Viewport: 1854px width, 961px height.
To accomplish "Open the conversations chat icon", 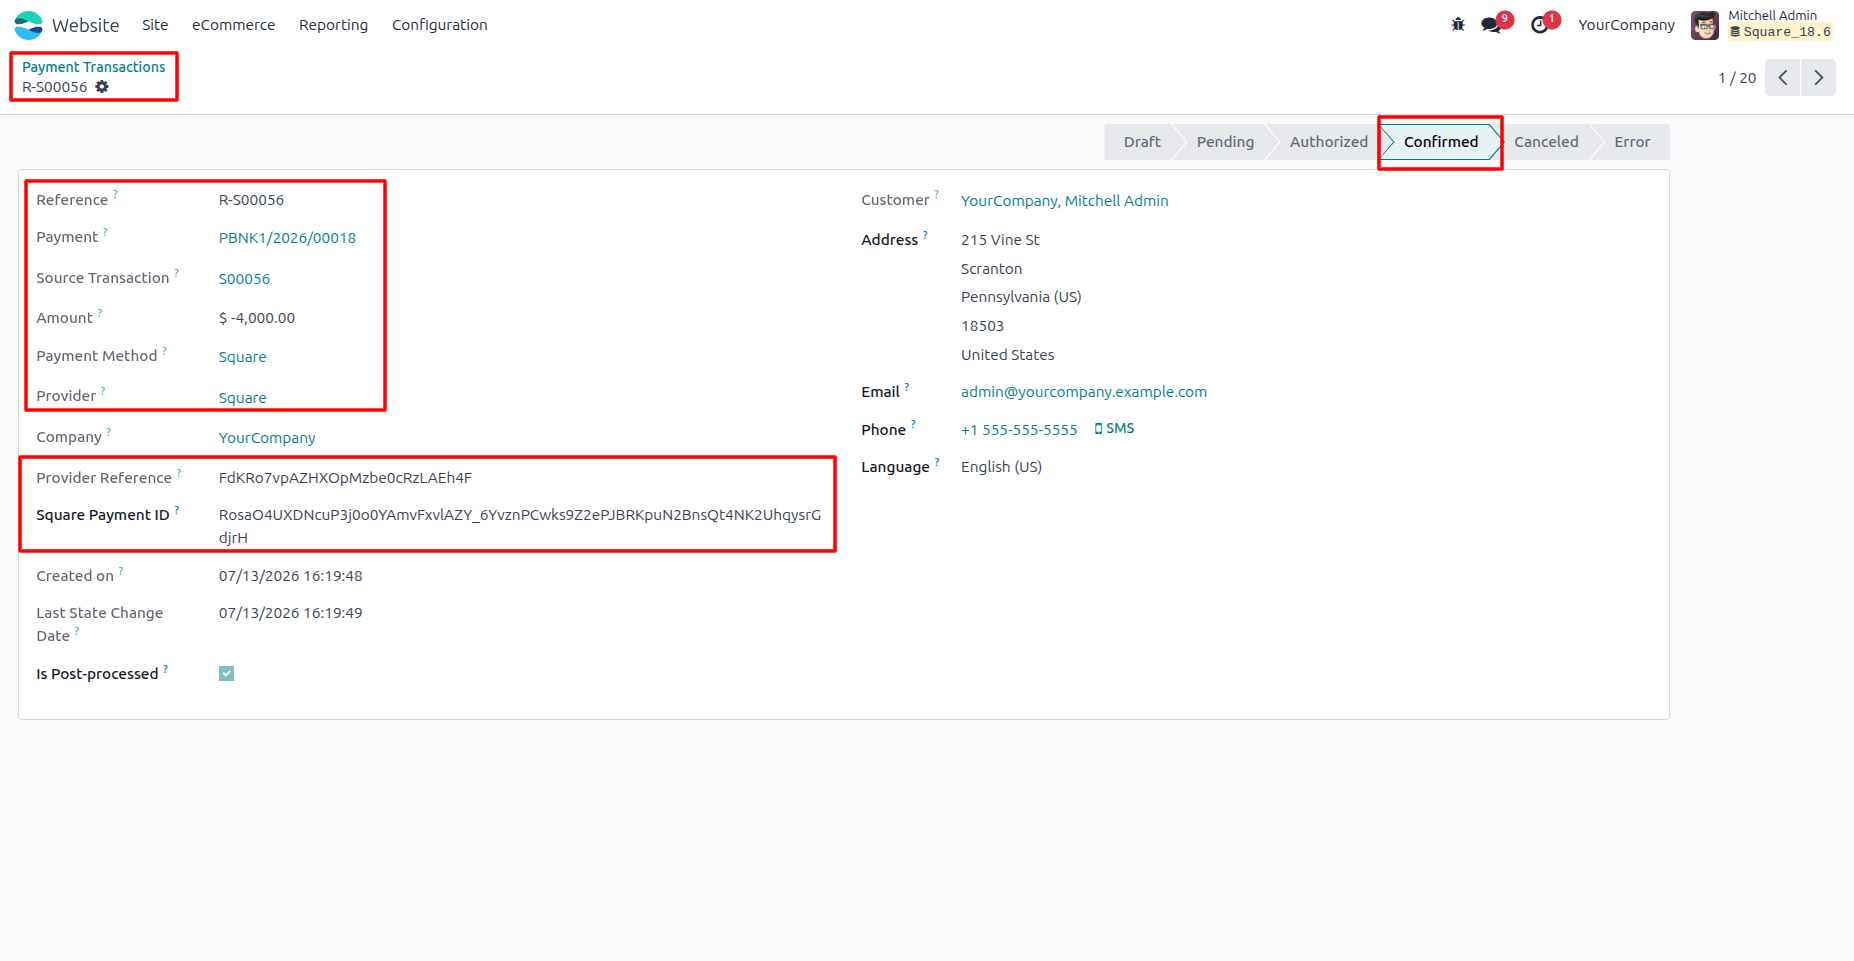I will point(1492,25).
